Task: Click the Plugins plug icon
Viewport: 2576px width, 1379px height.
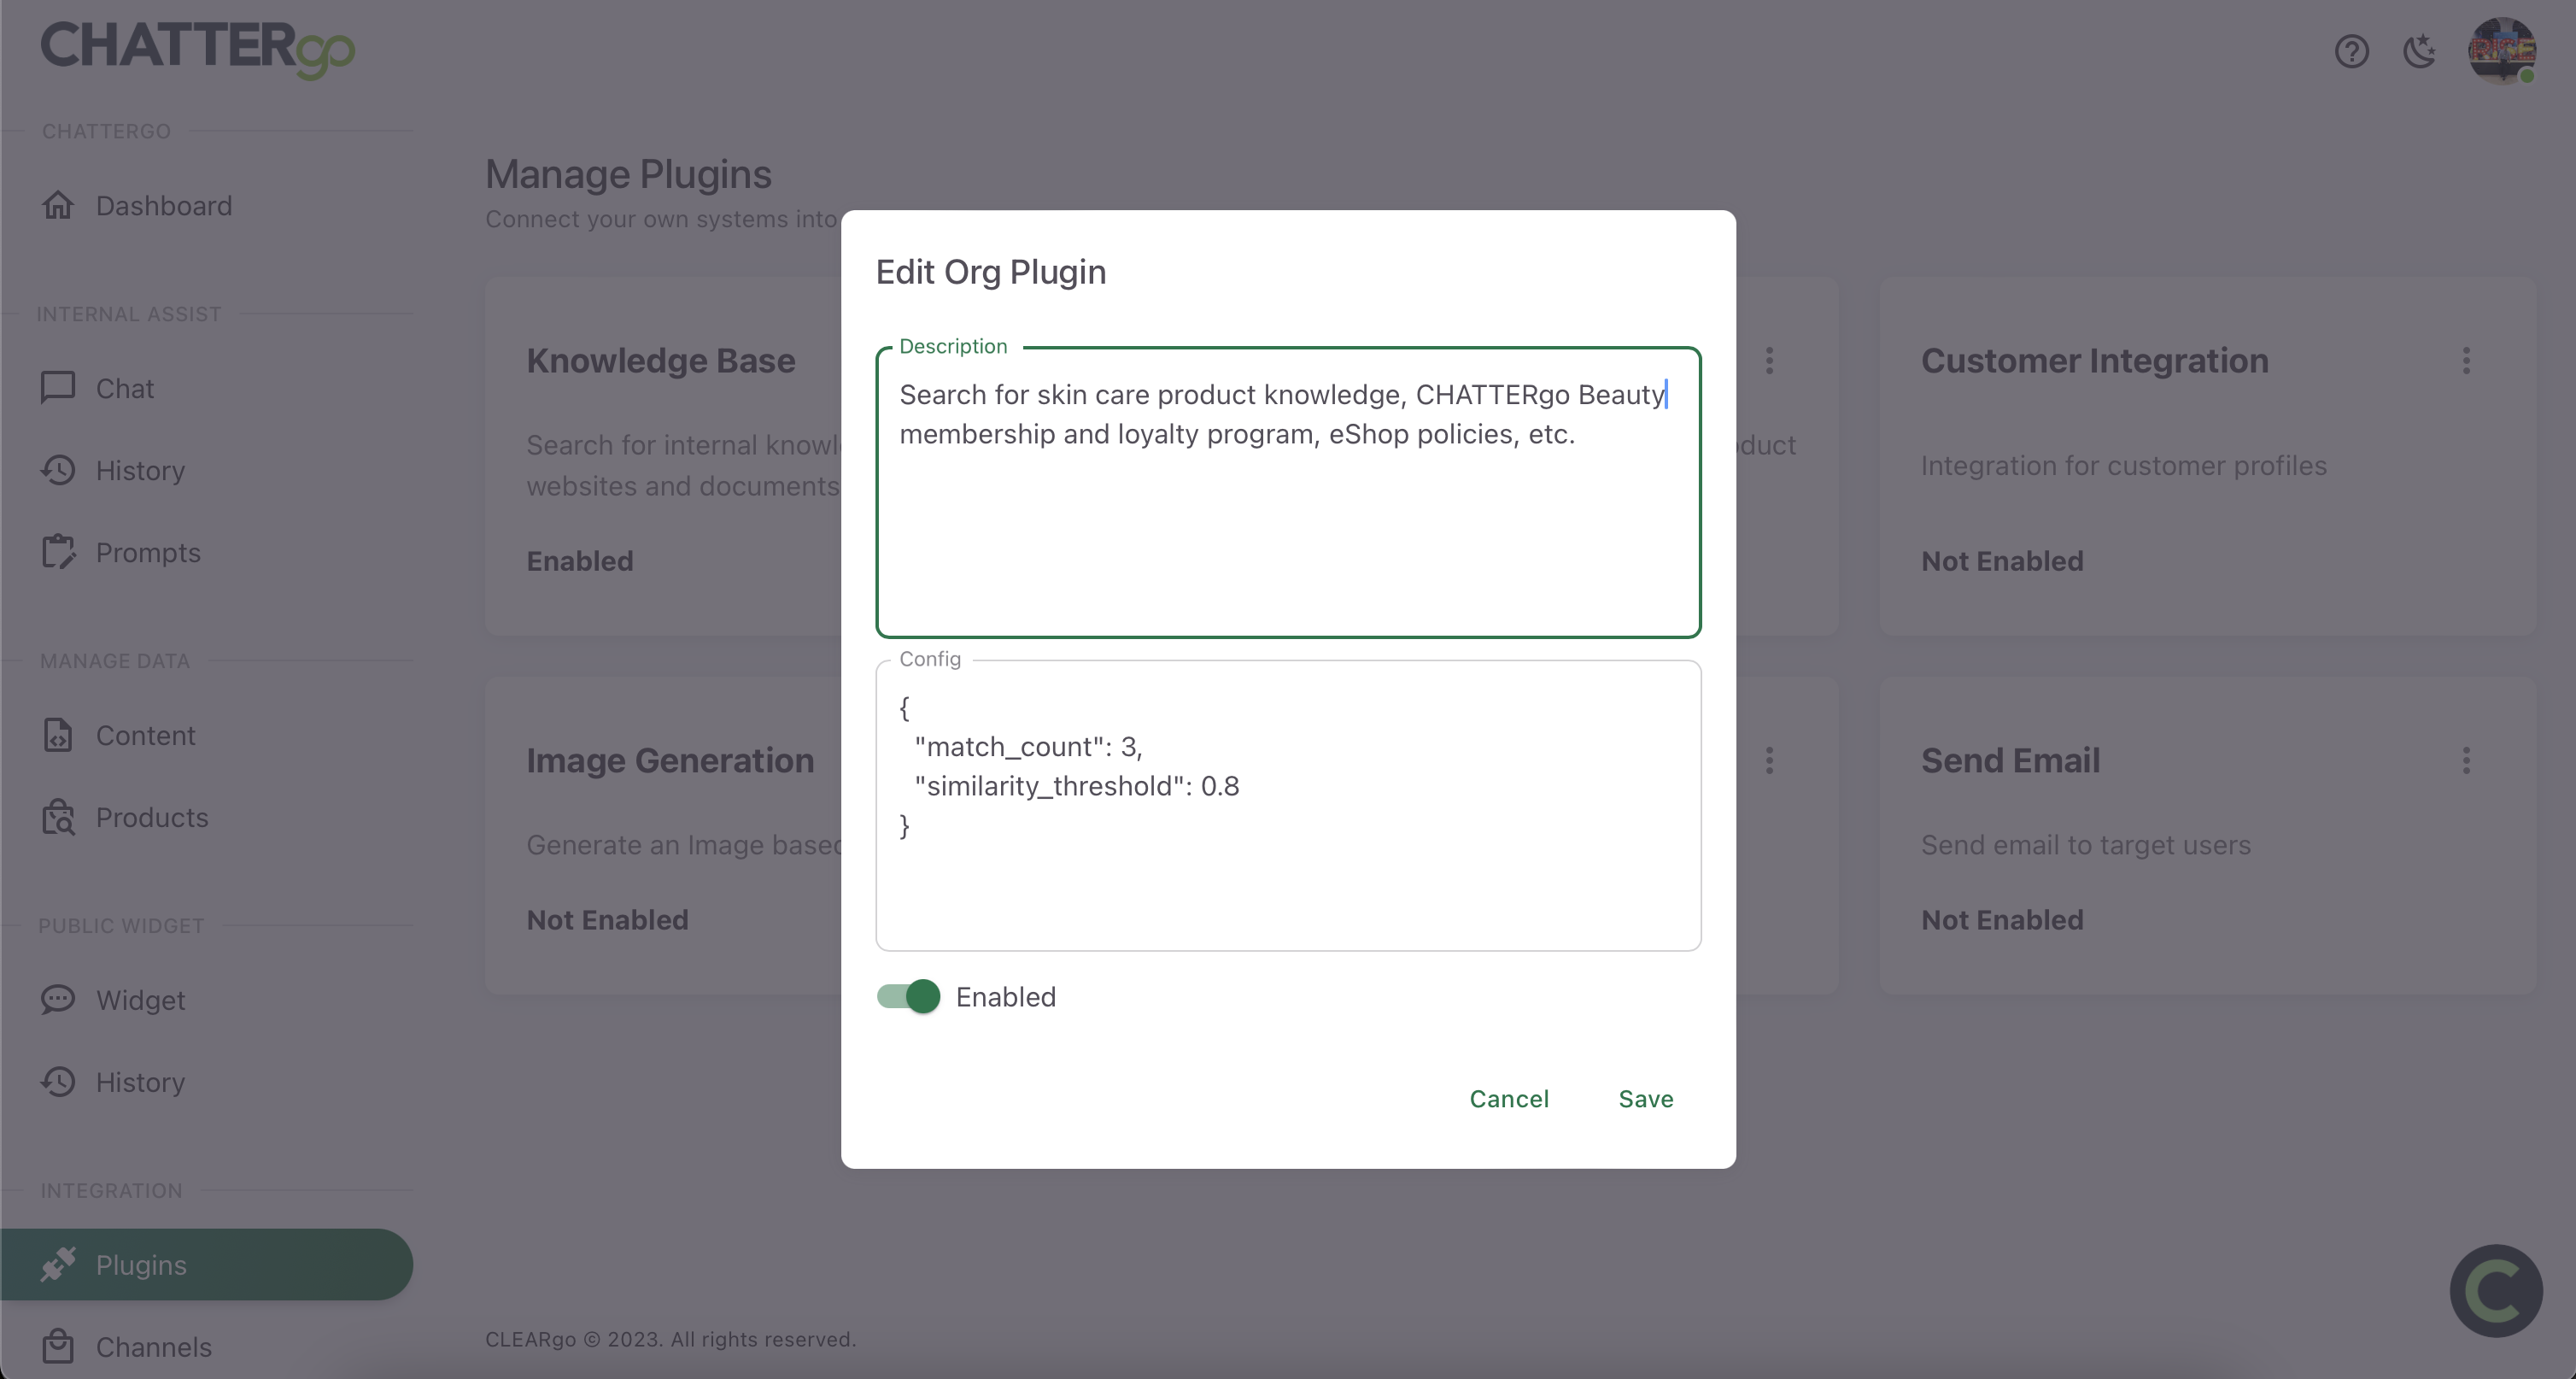Action: pyautogui.click(x=58, y=1264)
